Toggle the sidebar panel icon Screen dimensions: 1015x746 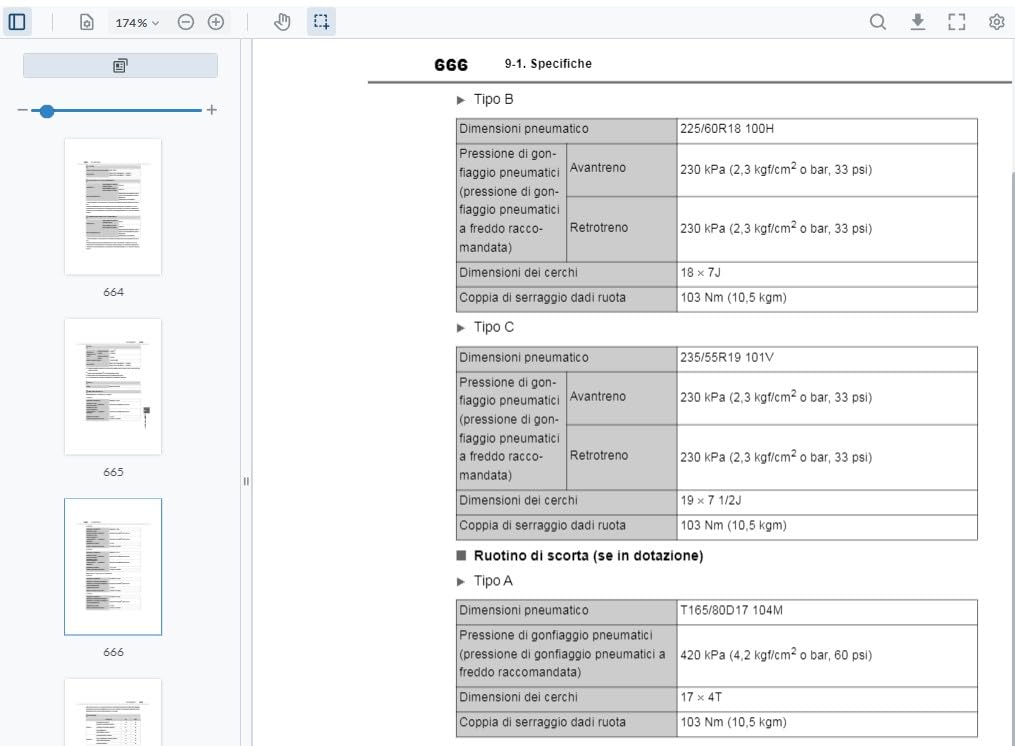tap(17, 22)
